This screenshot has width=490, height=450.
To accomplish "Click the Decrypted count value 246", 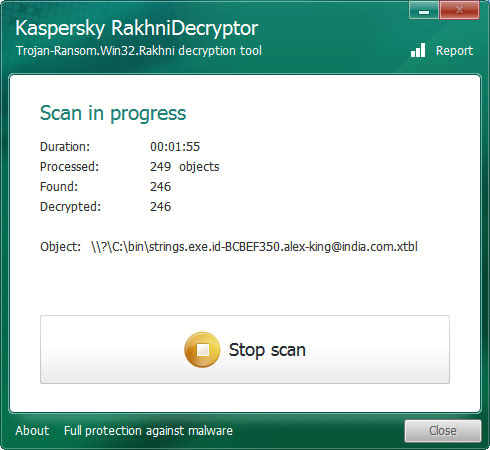I will pyautogui.click(x=161, y=207).
